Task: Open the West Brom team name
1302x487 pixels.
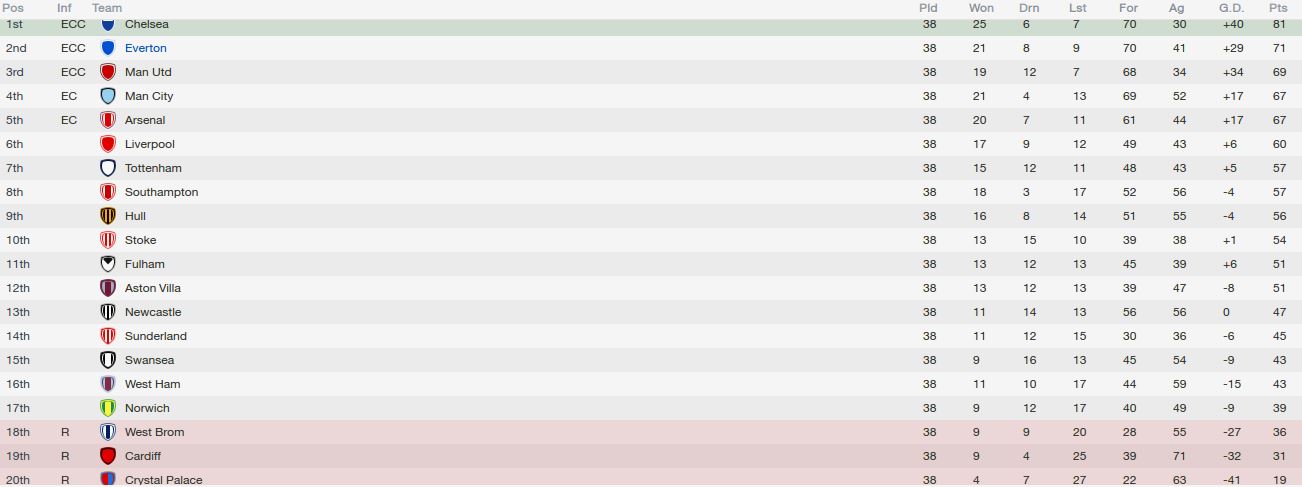Action: tap(154, 432)
